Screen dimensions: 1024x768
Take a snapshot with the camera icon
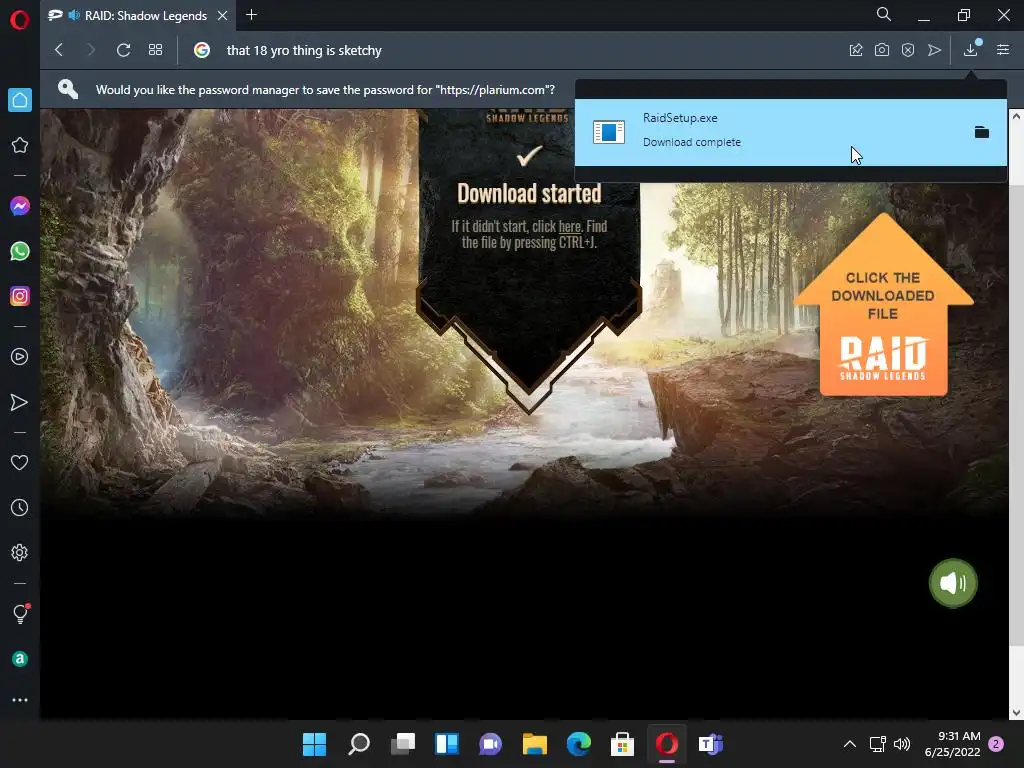tap(882, 50)
